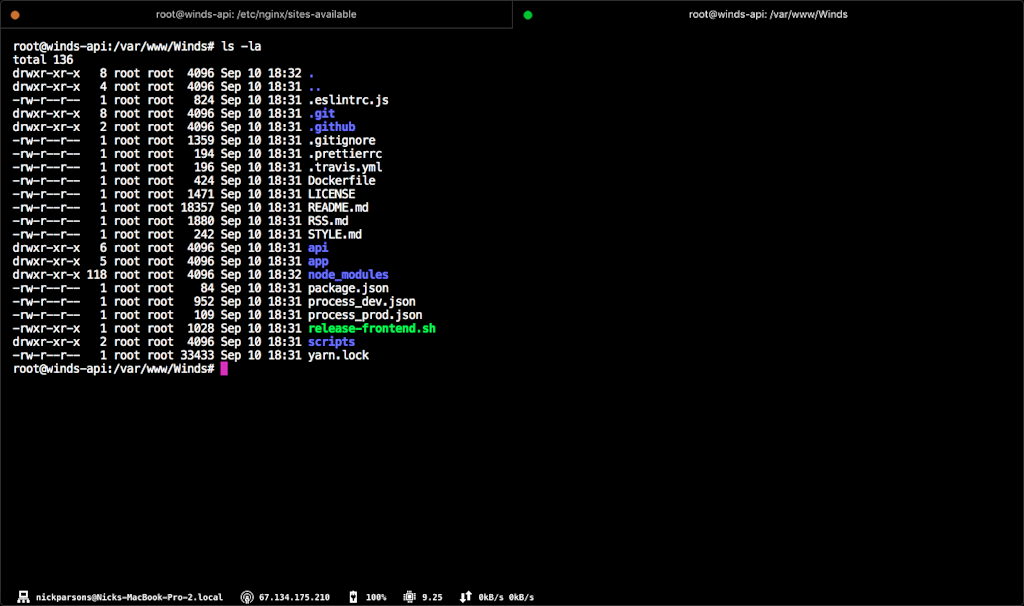Click the IP address 67.134.175.210
The width and height of the screenshot is (1024, 606).
tap(294, 597)
